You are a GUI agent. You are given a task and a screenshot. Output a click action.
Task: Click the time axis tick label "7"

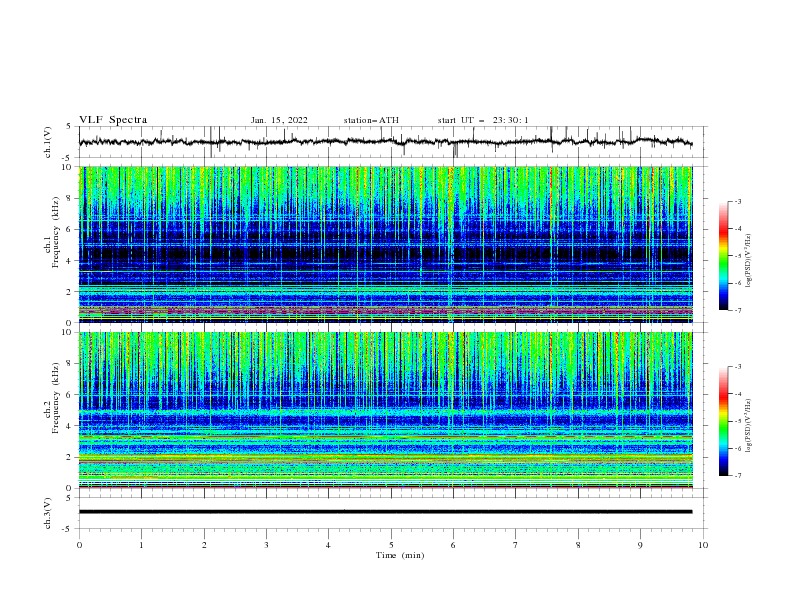[516, 545]
